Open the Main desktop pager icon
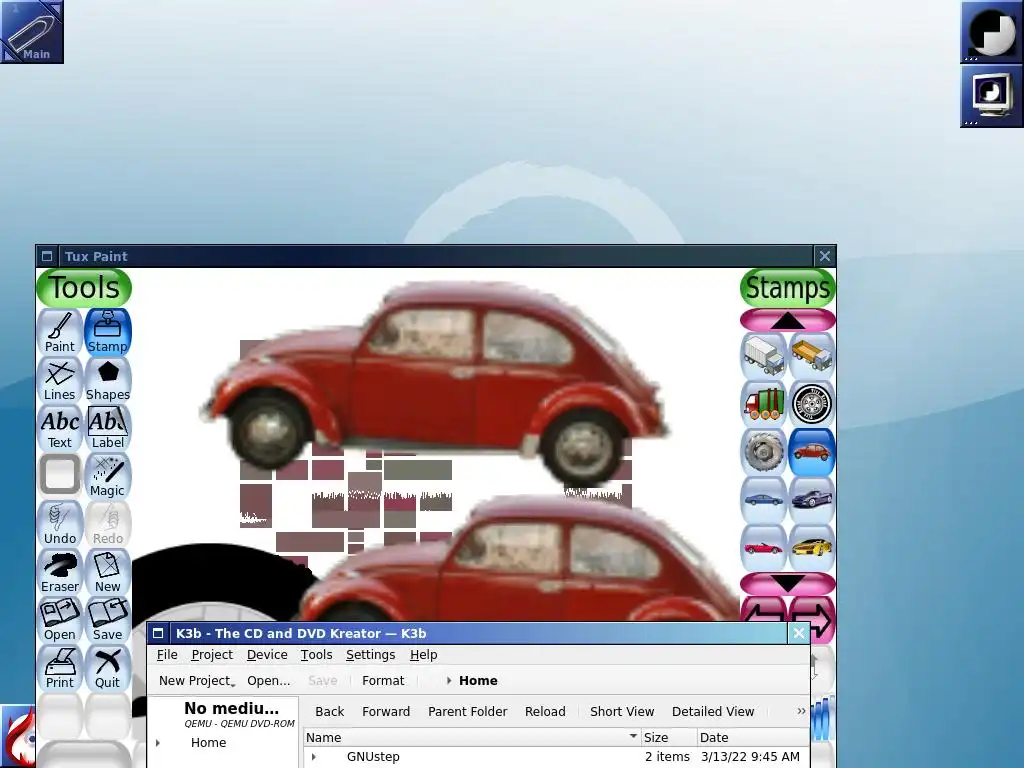This screenshot has width=1024, height=768. point(32,32)
